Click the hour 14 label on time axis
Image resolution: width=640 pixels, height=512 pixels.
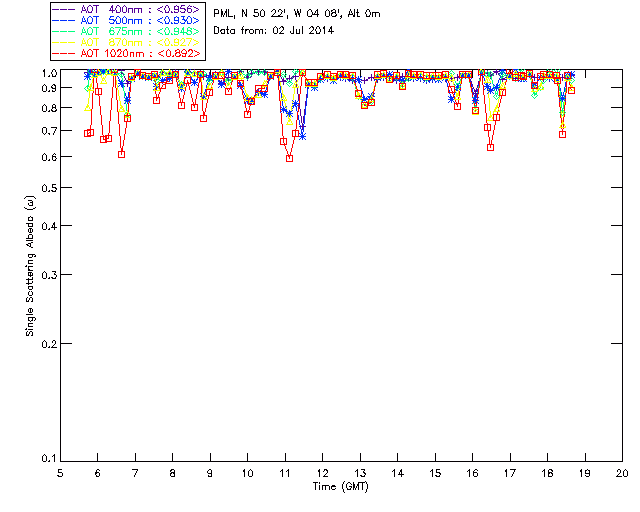[x=398, y=473]
